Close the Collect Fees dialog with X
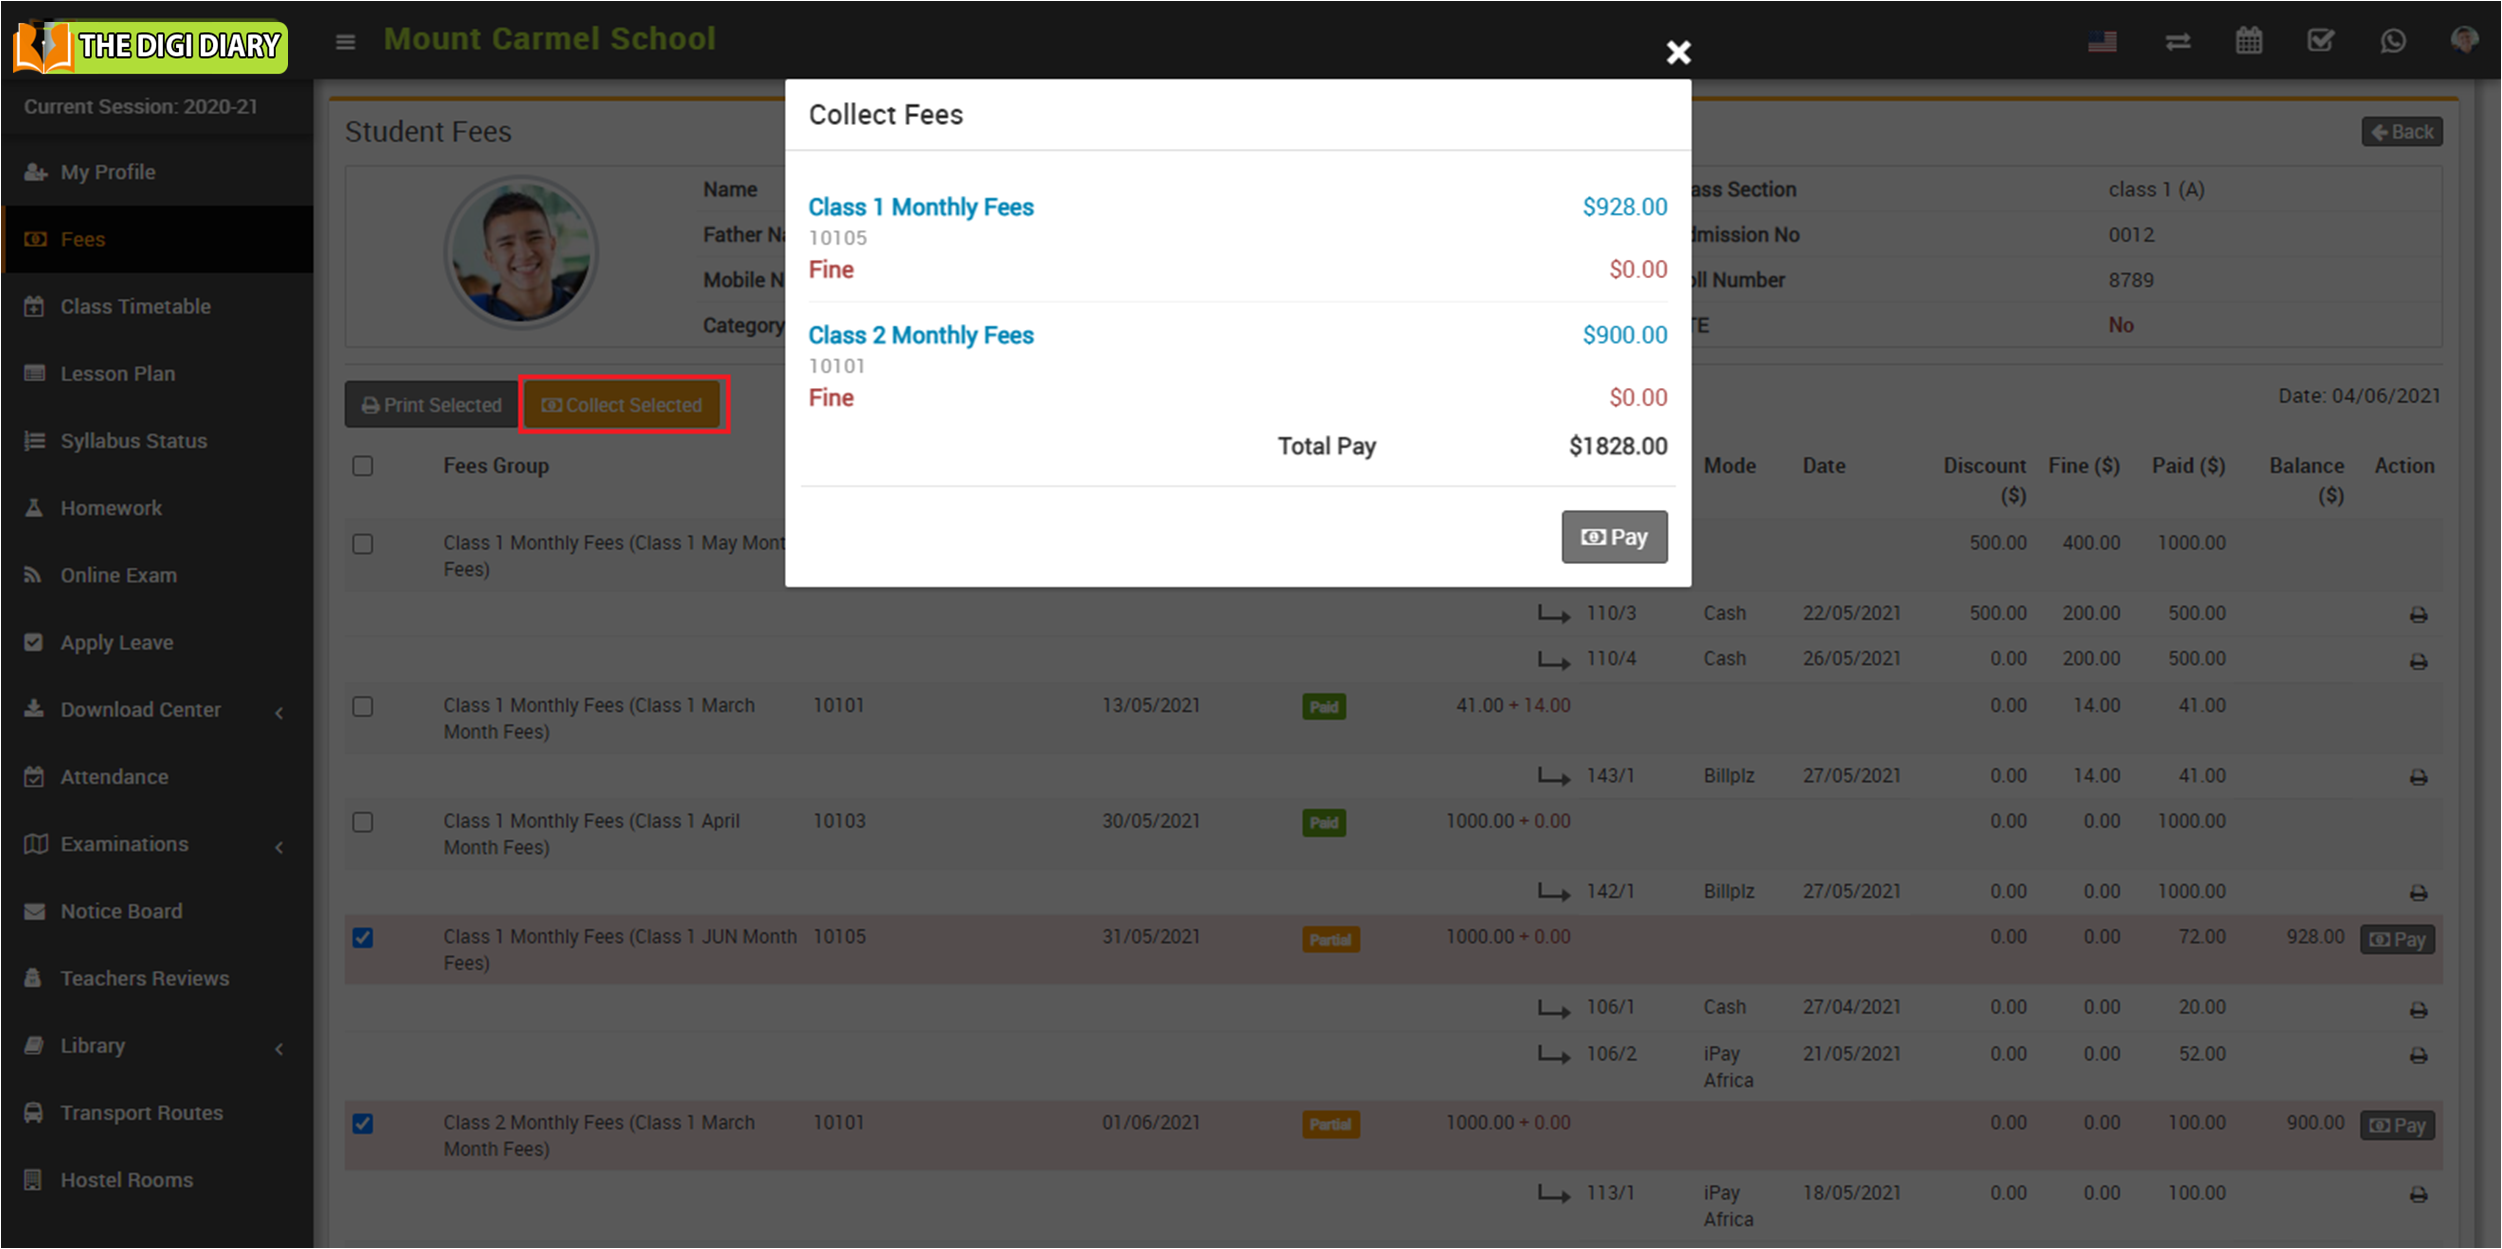The height and width of the screenshot is (1249, 2502). (1678, 52)
